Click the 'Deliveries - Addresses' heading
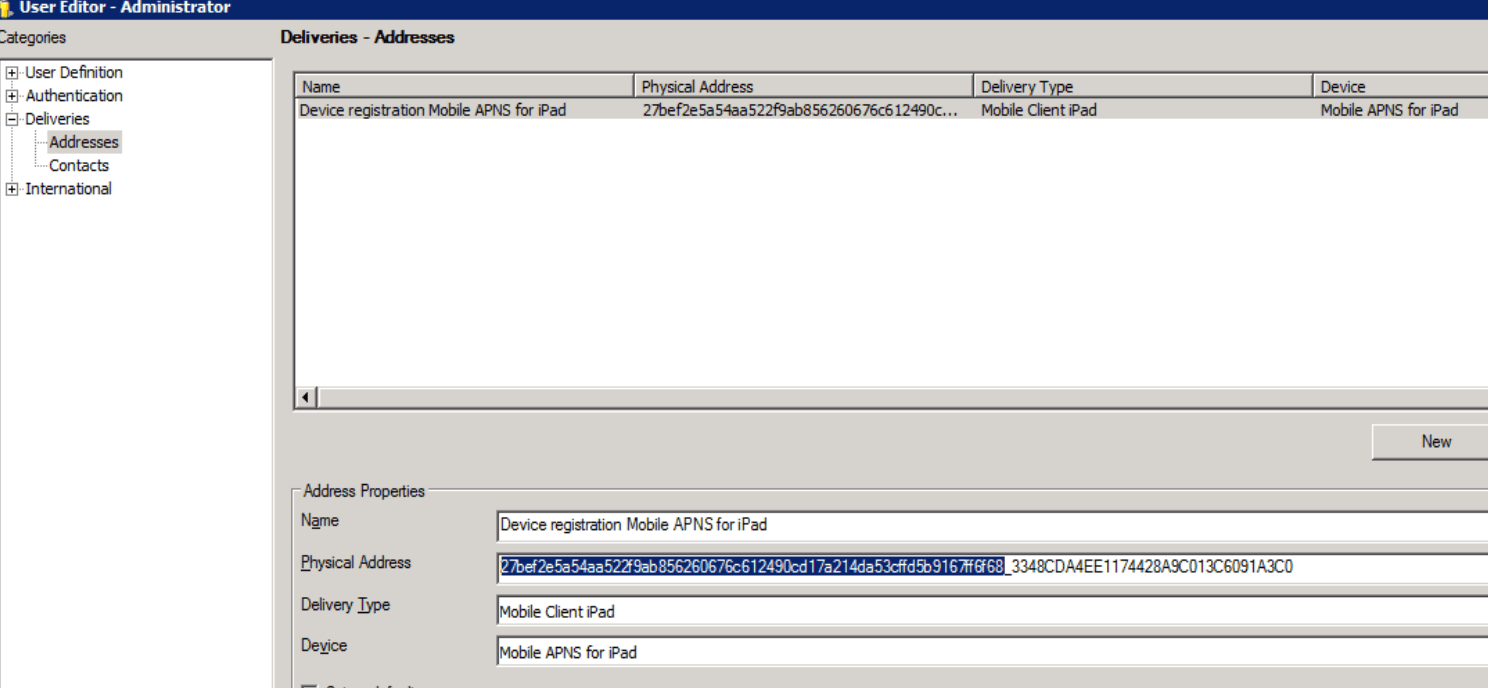 [368, 37]
